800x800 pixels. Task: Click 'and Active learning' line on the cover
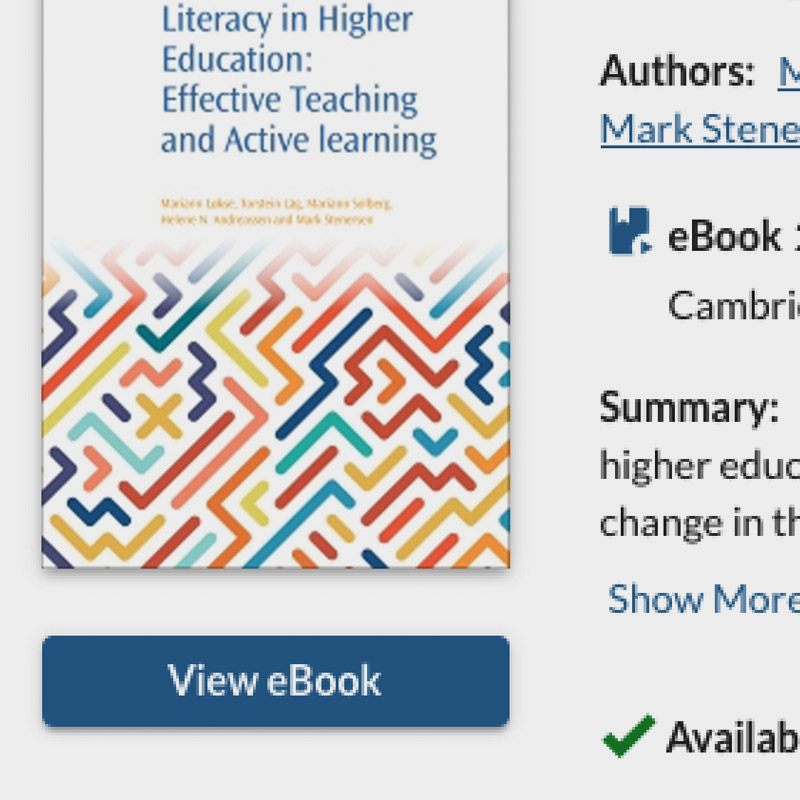click(298, 139)
